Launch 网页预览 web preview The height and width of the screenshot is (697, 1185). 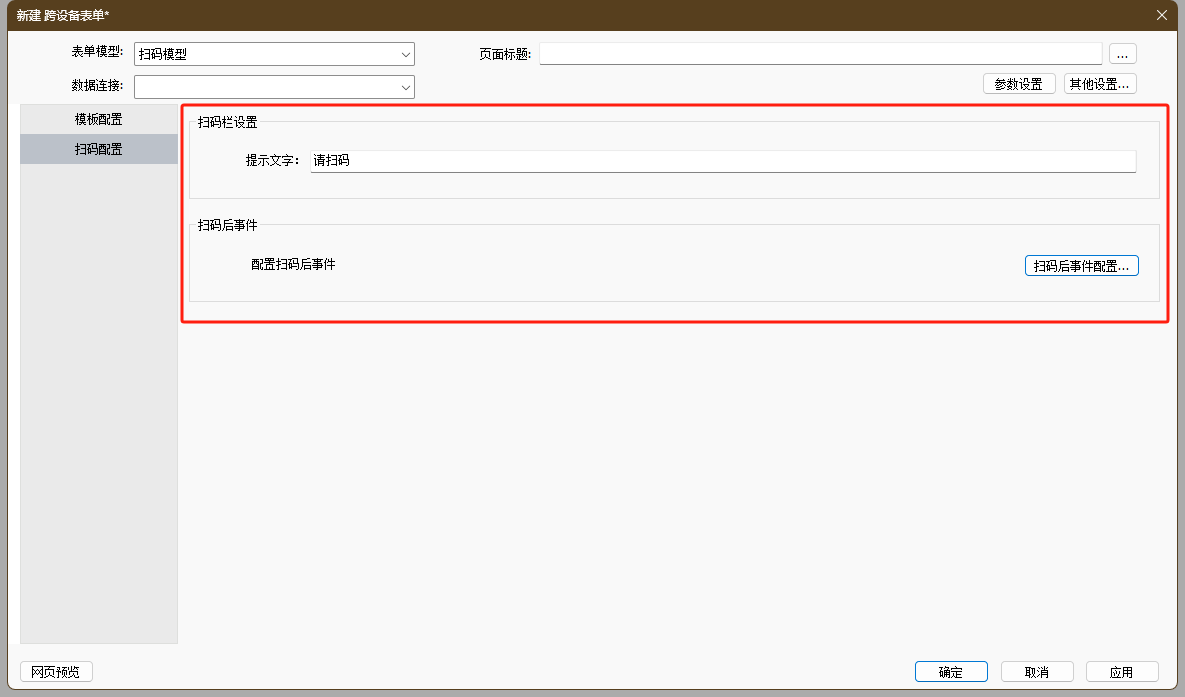point(56,672)
